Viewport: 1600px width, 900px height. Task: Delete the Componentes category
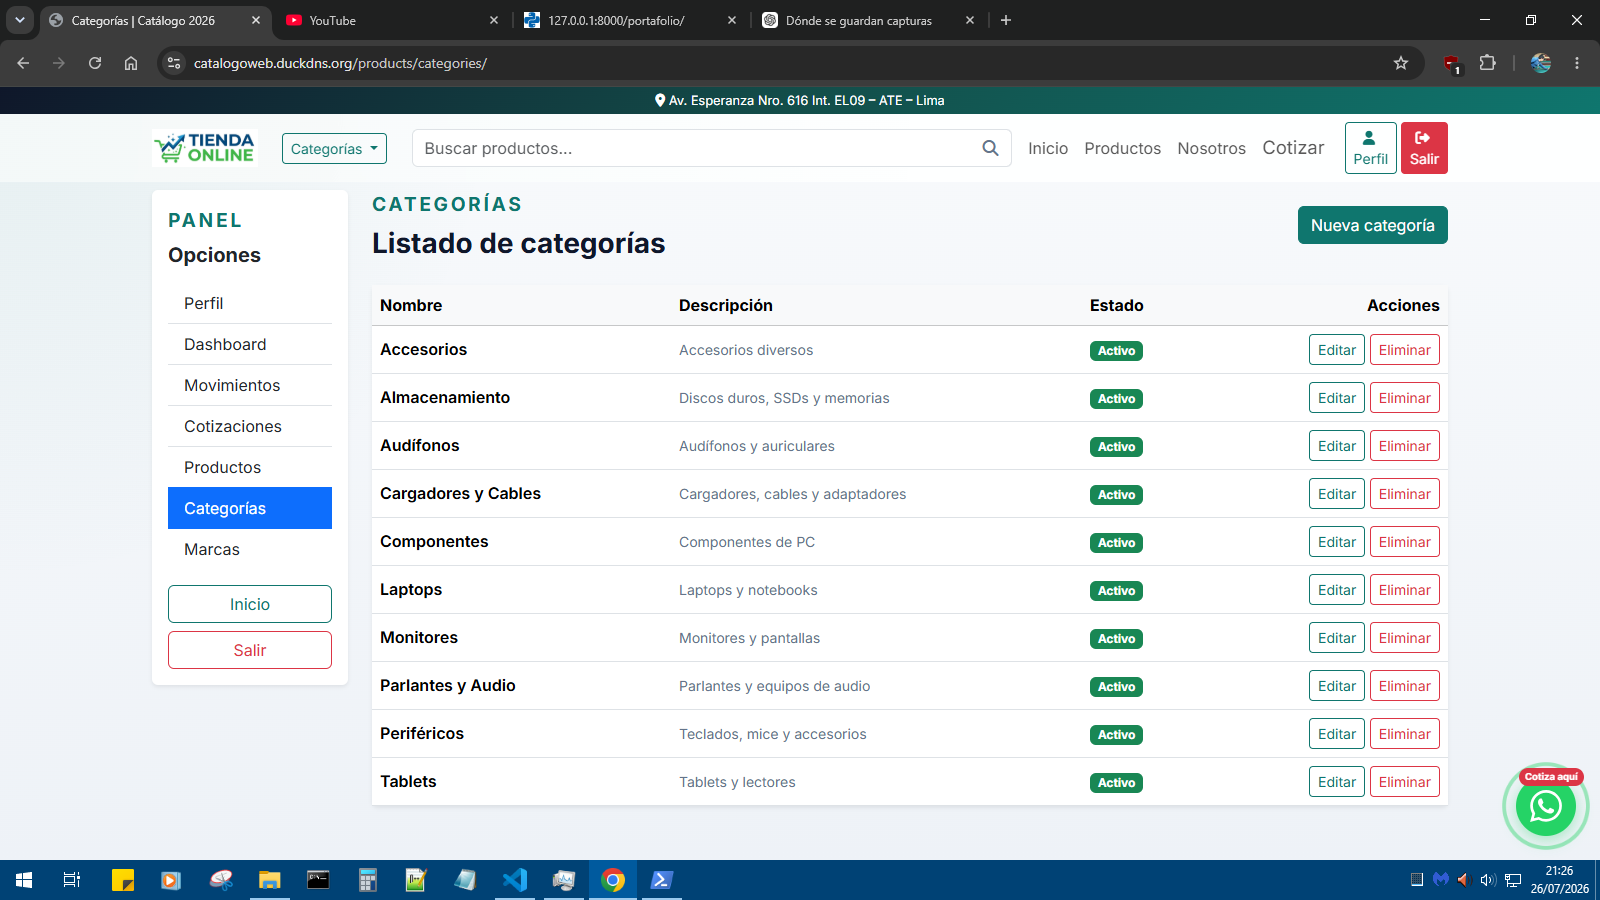1405,542
